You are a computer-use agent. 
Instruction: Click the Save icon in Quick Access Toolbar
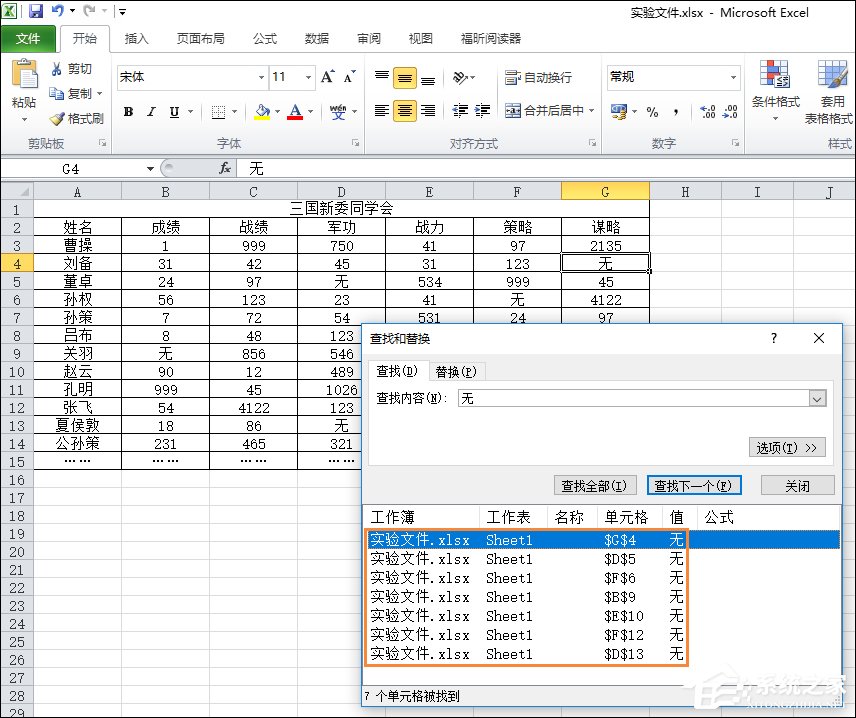click(x=35, y=10)
